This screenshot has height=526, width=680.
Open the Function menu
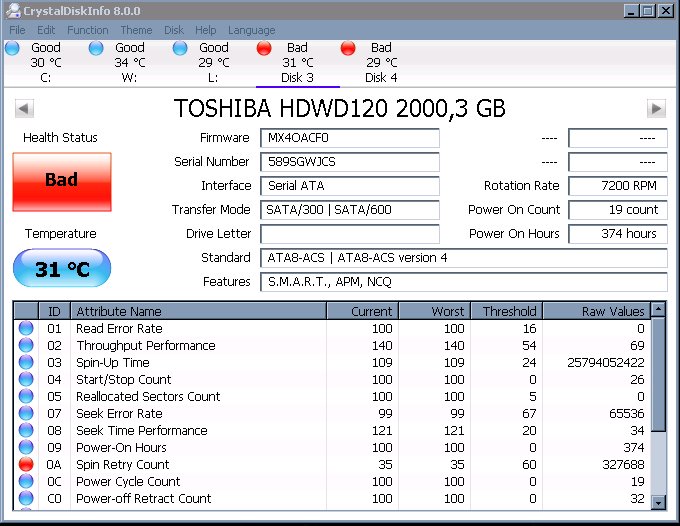pos(88,30)
